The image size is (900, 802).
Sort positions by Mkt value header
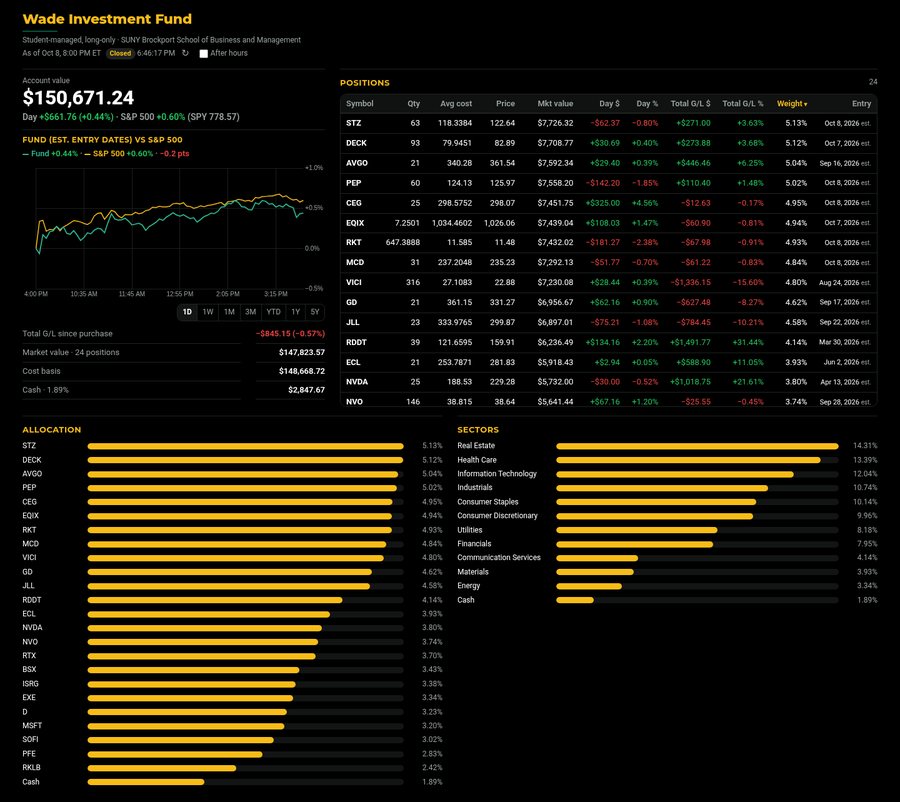555,104
